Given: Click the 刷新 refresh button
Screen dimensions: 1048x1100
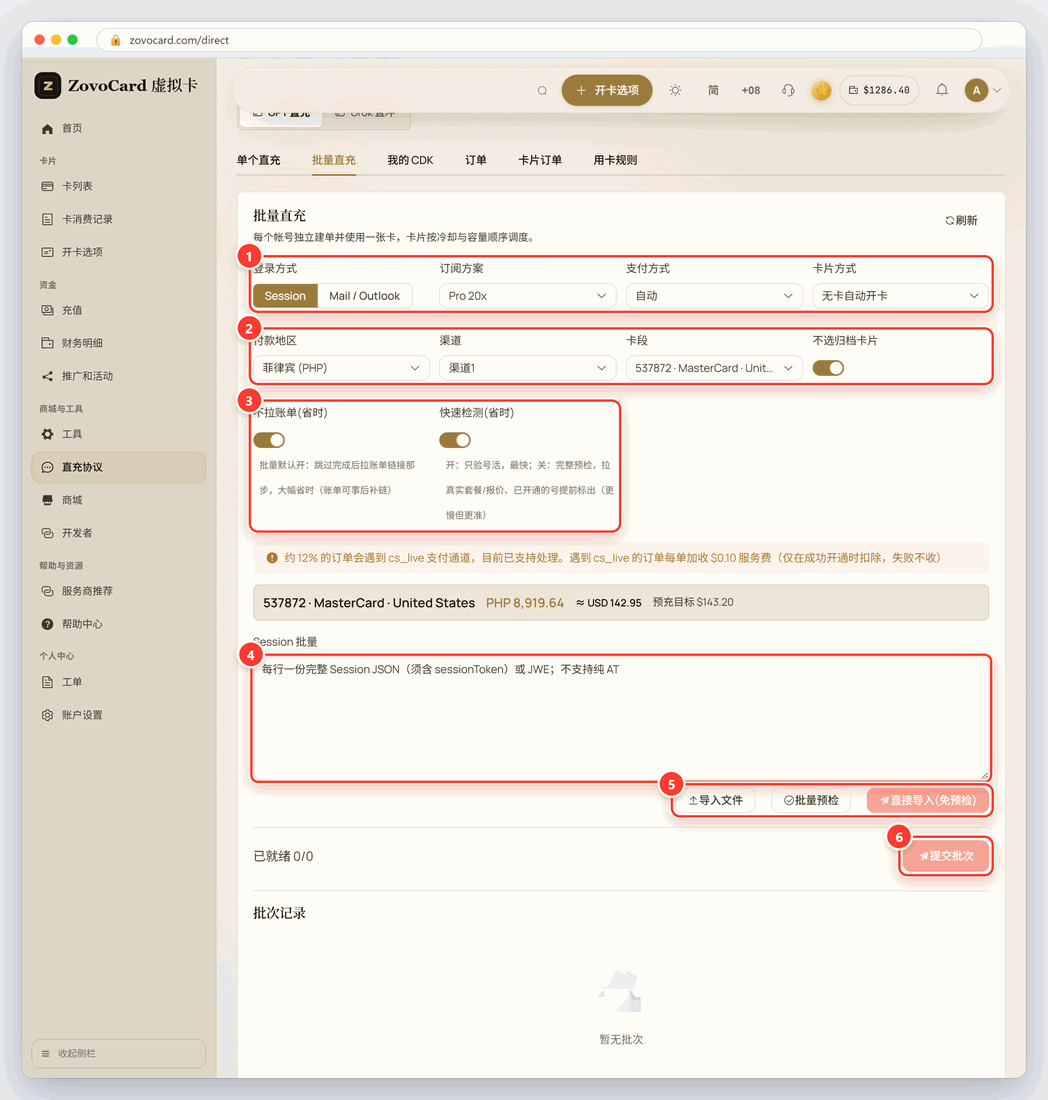Looking at the screenshot, I should (x=961, y=220).
